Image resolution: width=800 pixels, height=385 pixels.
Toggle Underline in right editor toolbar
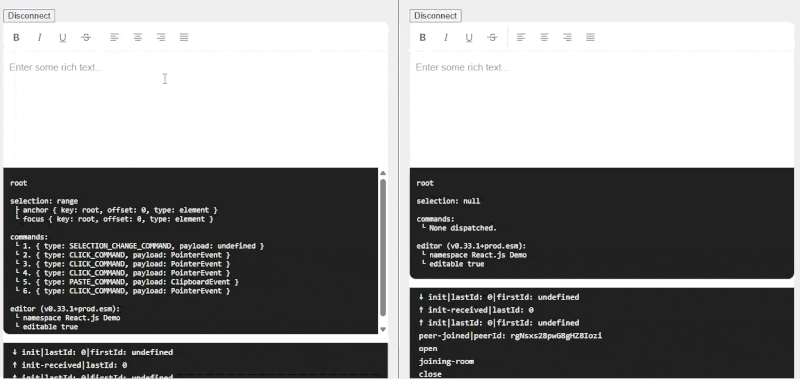(469, 37)
